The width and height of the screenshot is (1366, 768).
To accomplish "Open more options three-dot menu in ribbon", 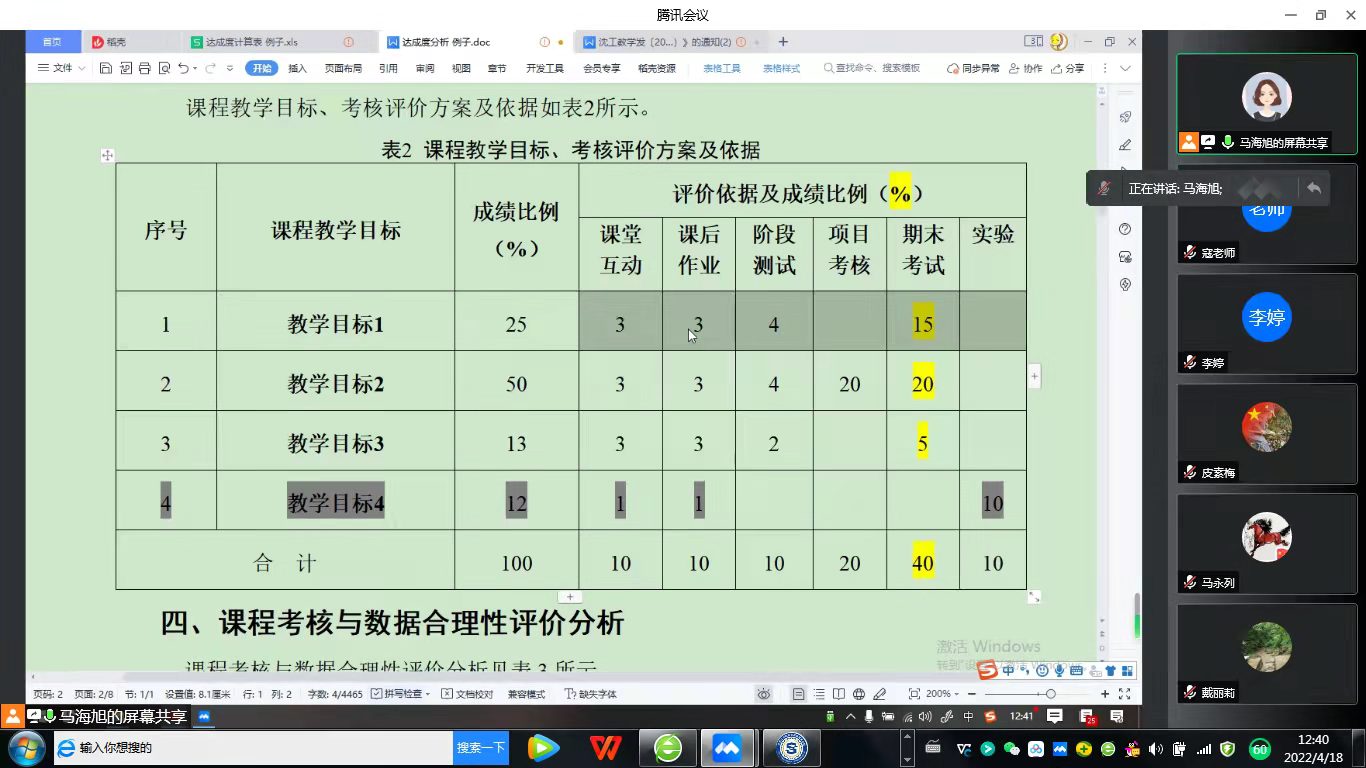I will coord(1105,68).
